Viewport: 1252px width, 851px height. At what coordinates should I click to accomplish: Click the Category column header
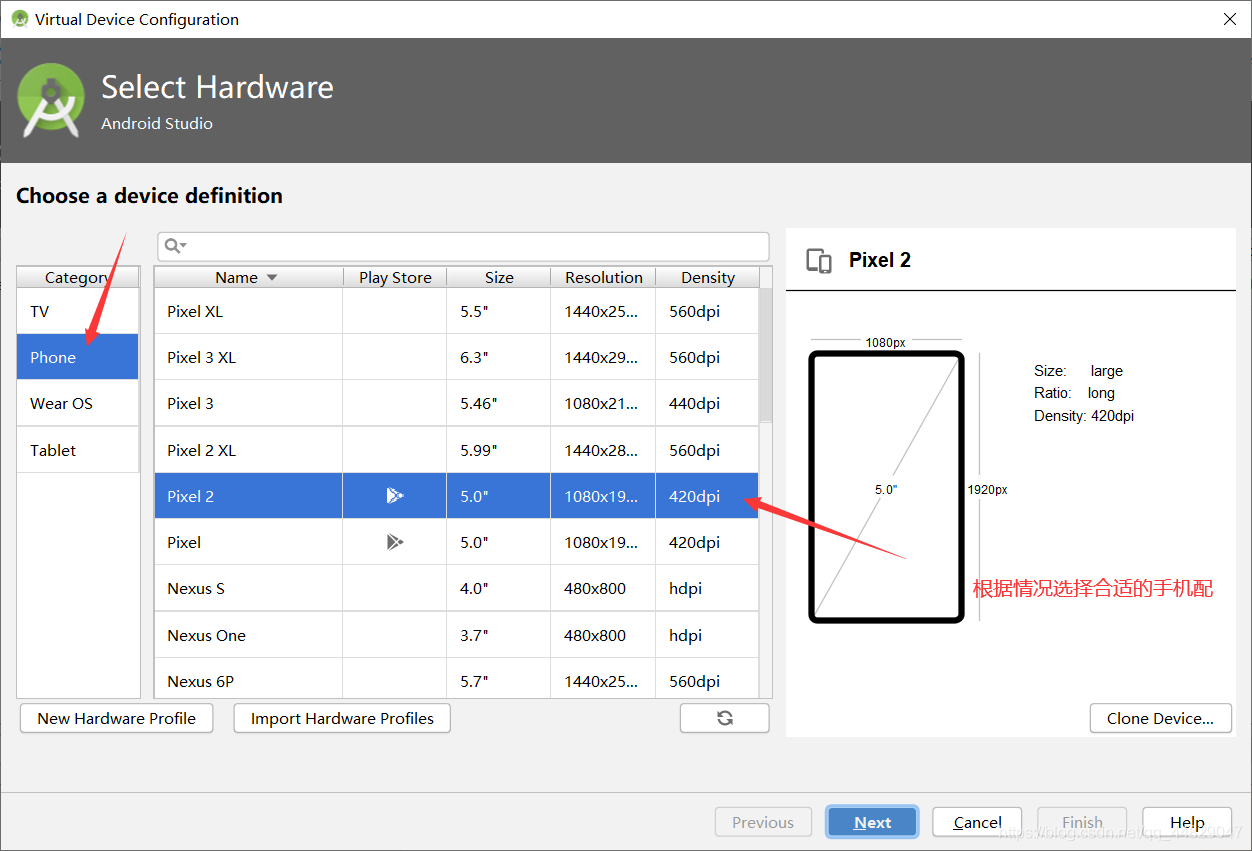(78, 277)
